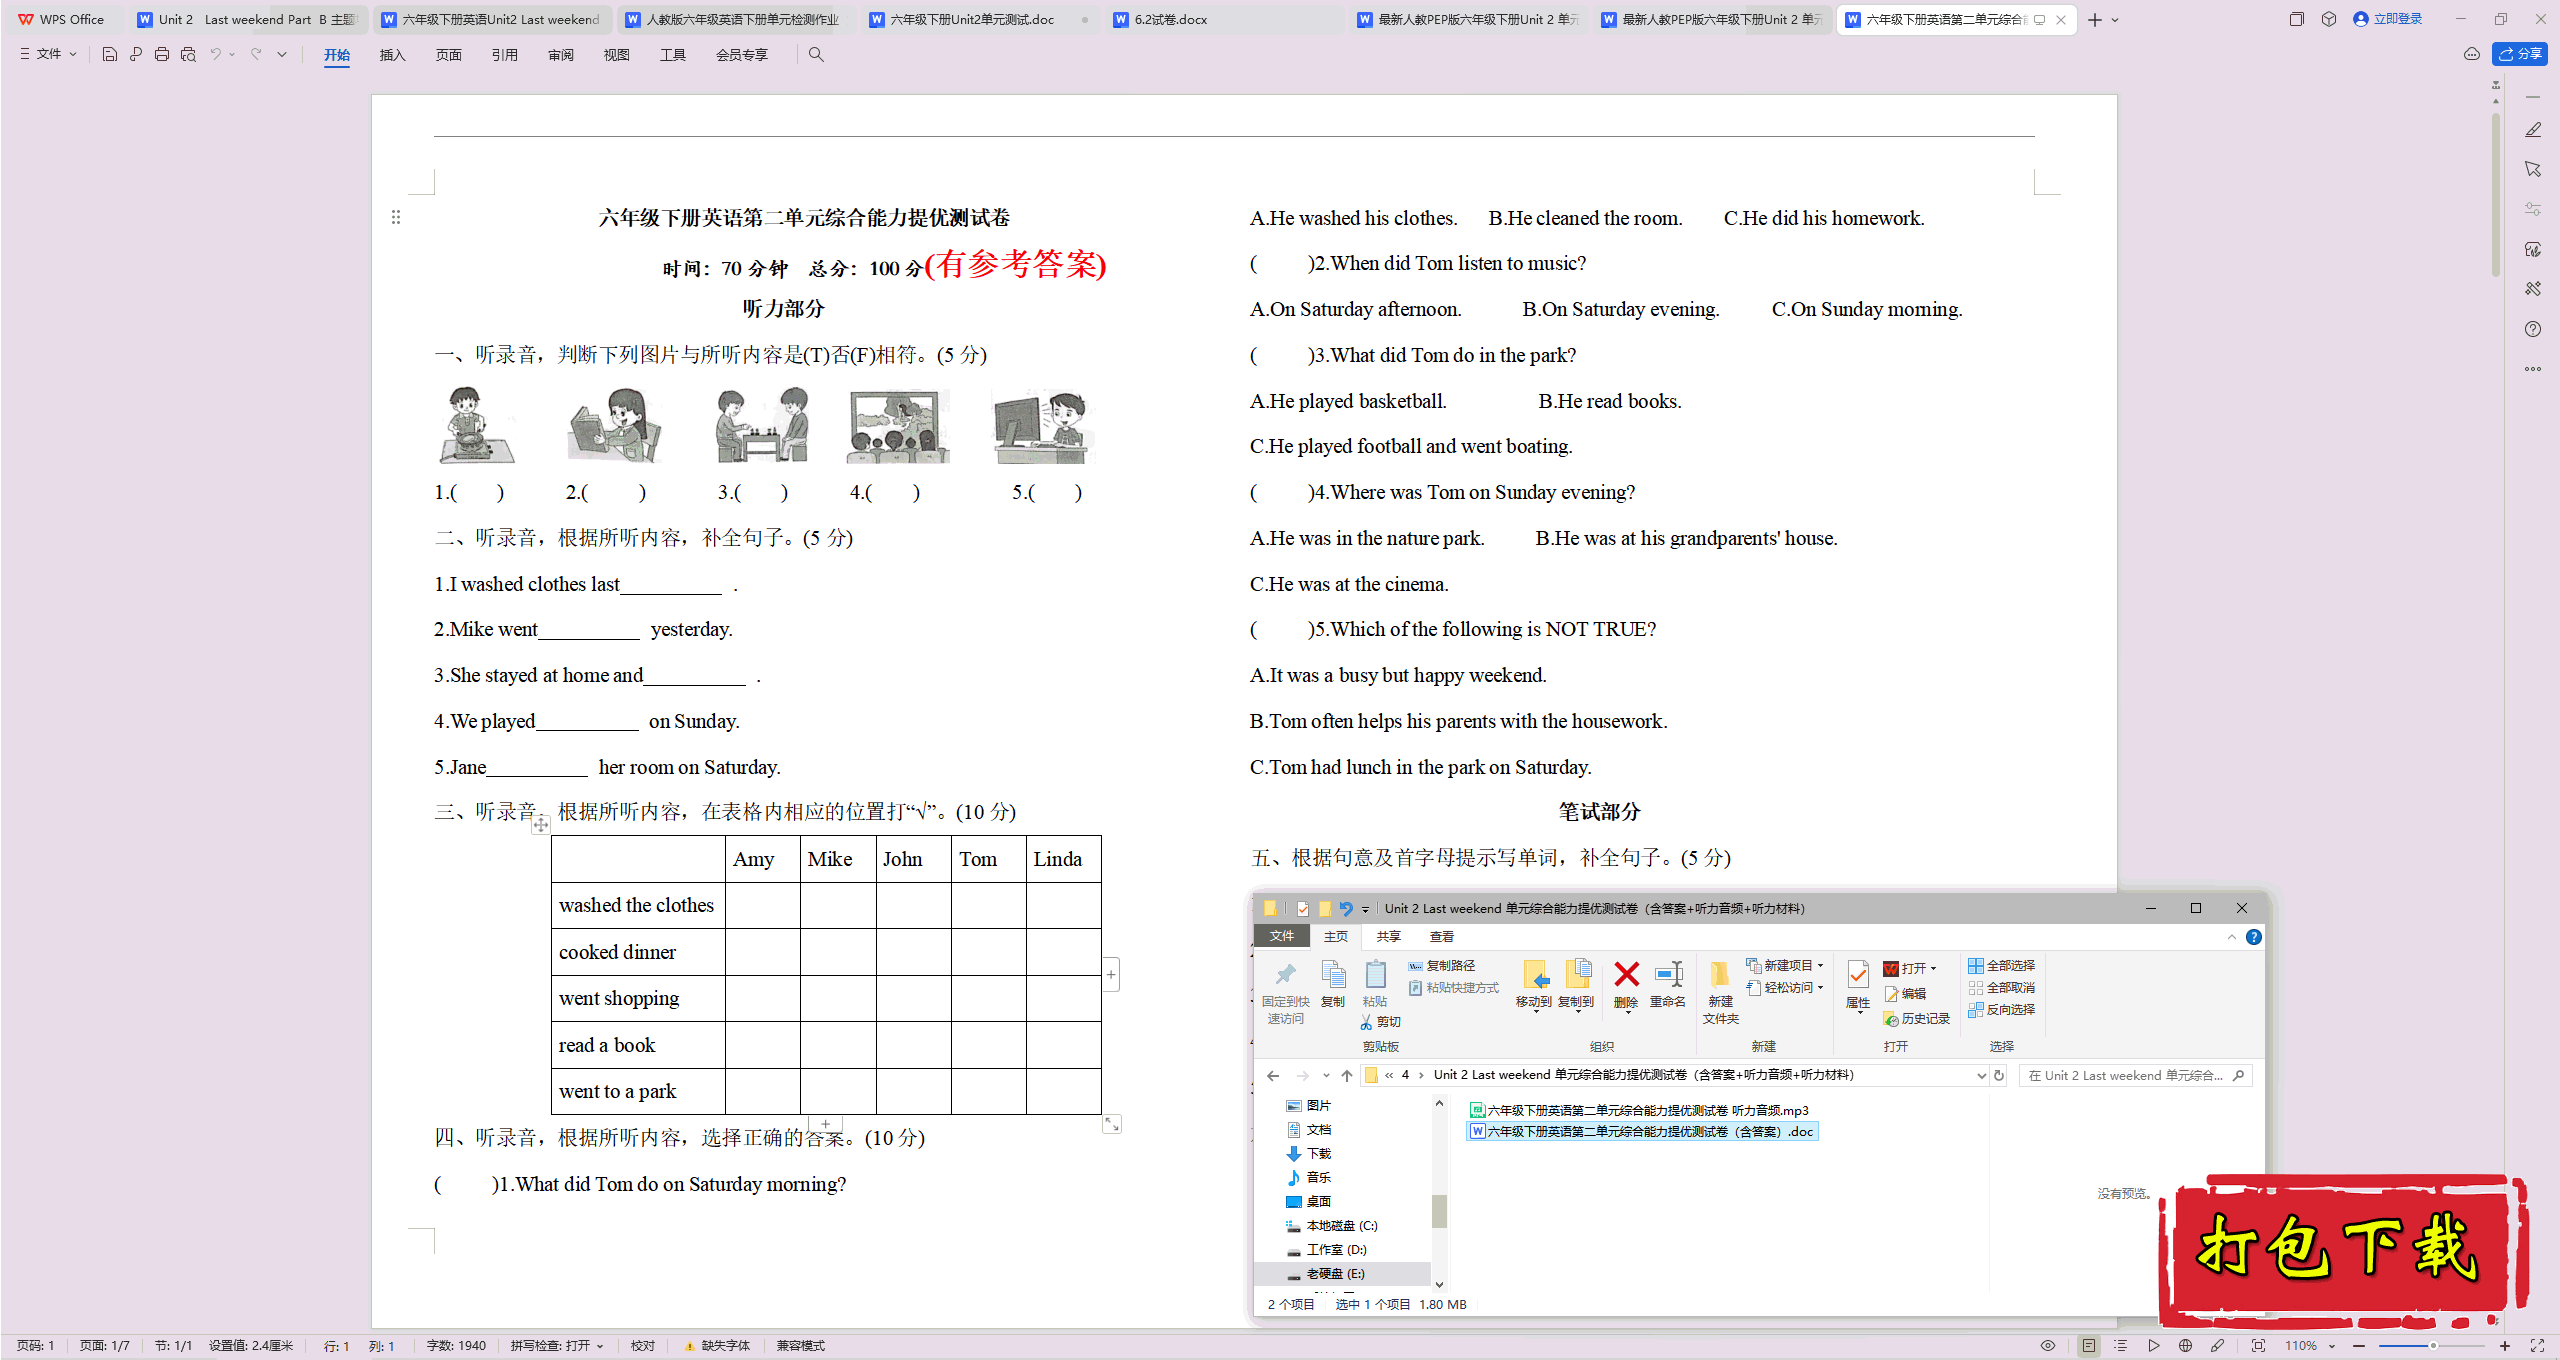Viewport: 2560px width, 1360px height.
Task: Click Explorer help question mark icon
Action: (x=2254, y=937)
